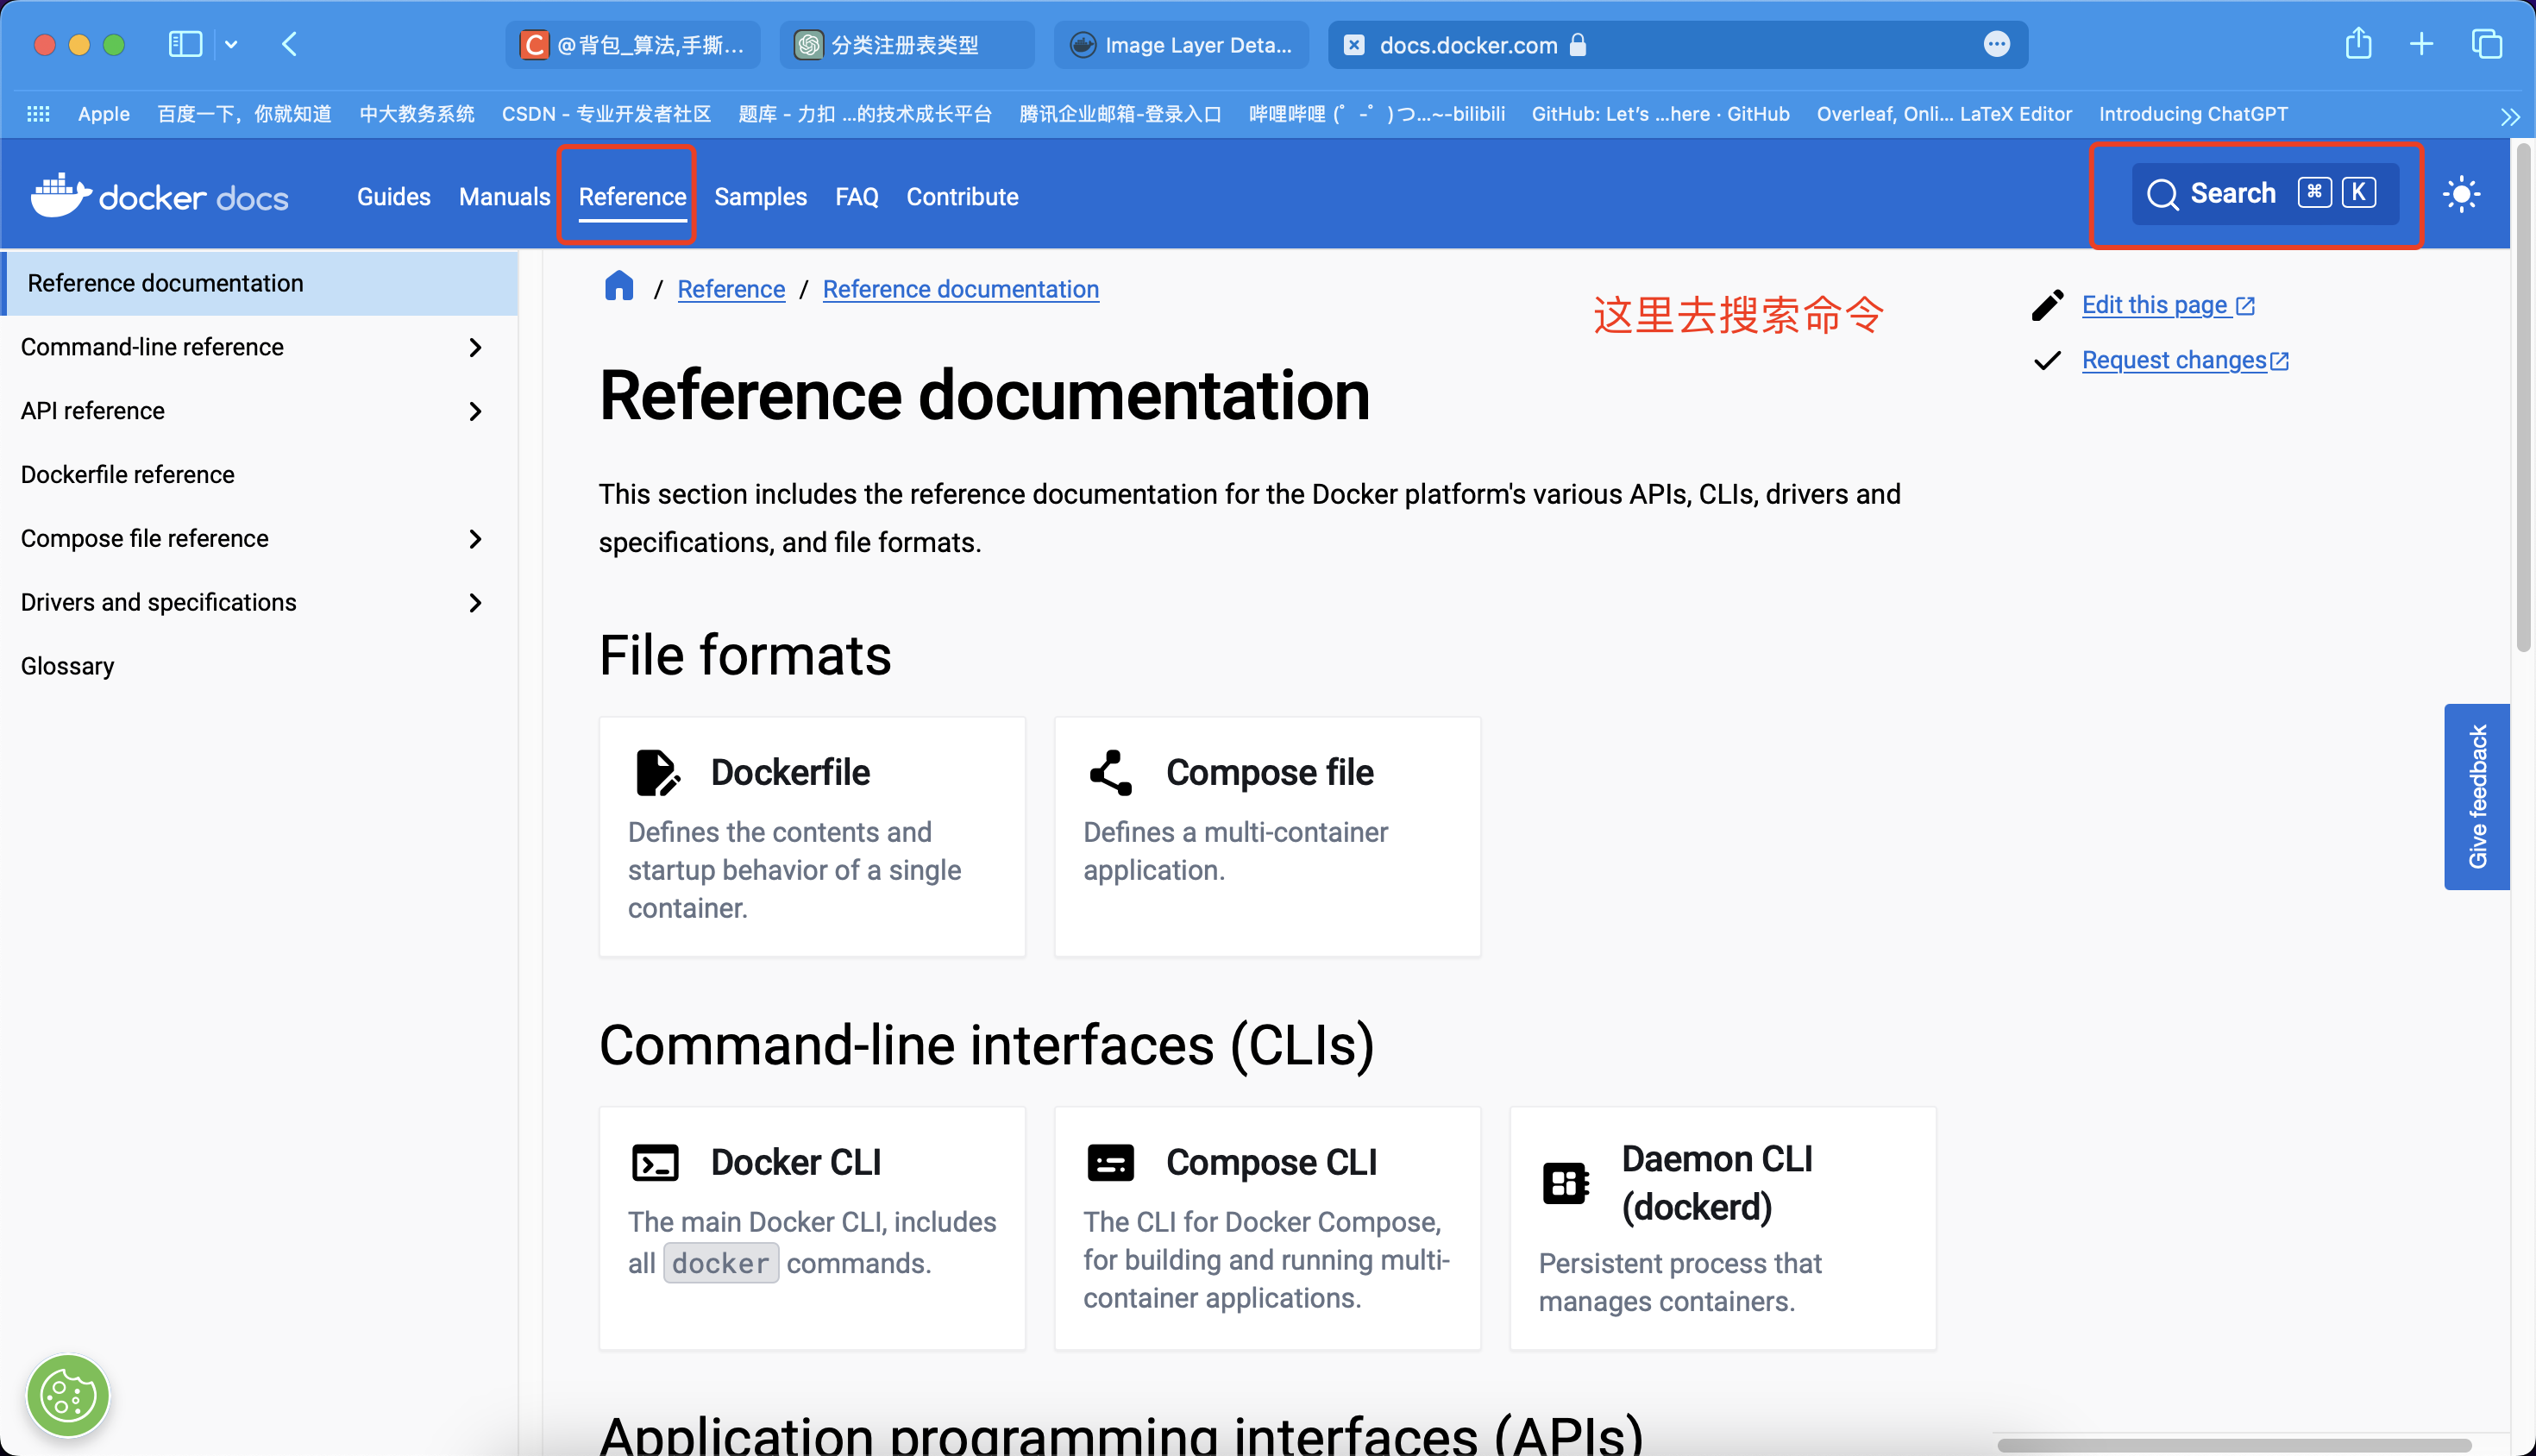The image size is (2536, 1456).
Task: Open the Manuals nav tab
Action: click(x=504, y=197)
